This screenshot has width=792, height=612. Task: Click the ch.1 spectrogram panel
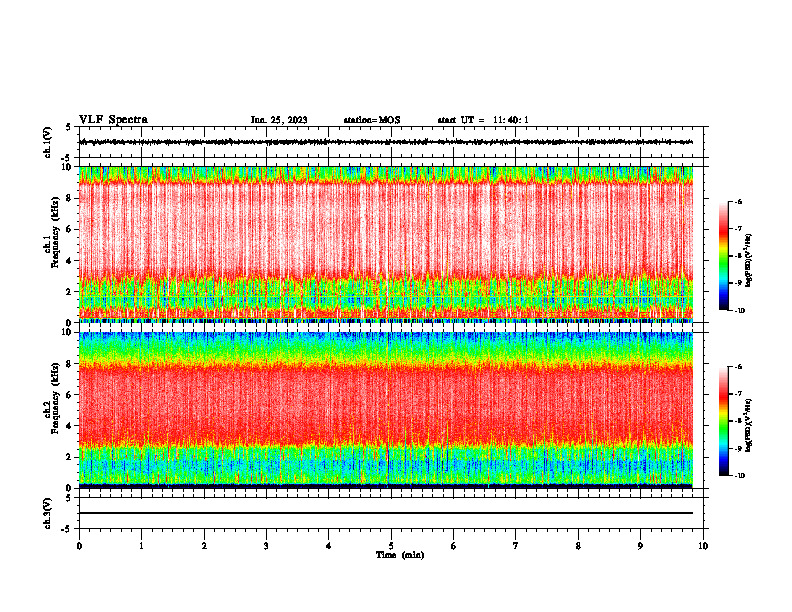point(386,244)
